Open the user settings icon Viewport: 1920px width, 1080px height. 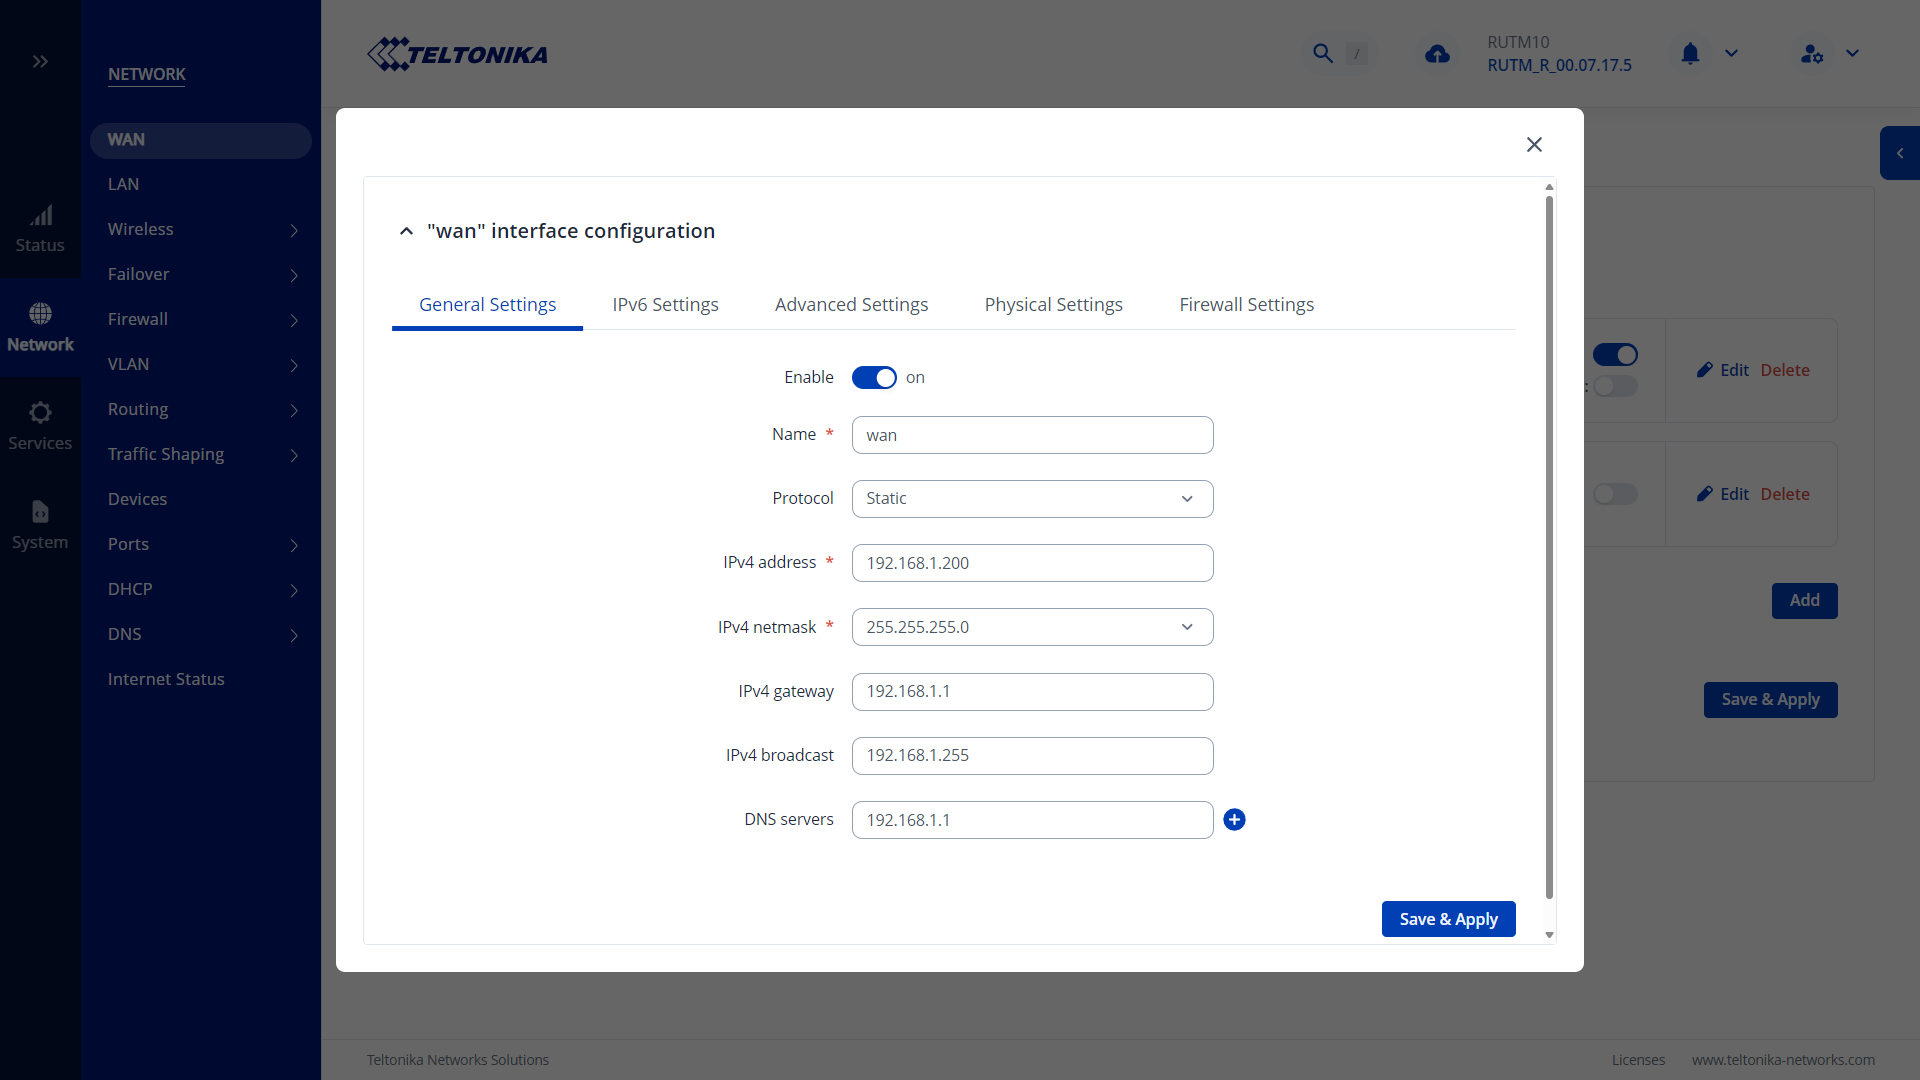[x=1812, y=54]
